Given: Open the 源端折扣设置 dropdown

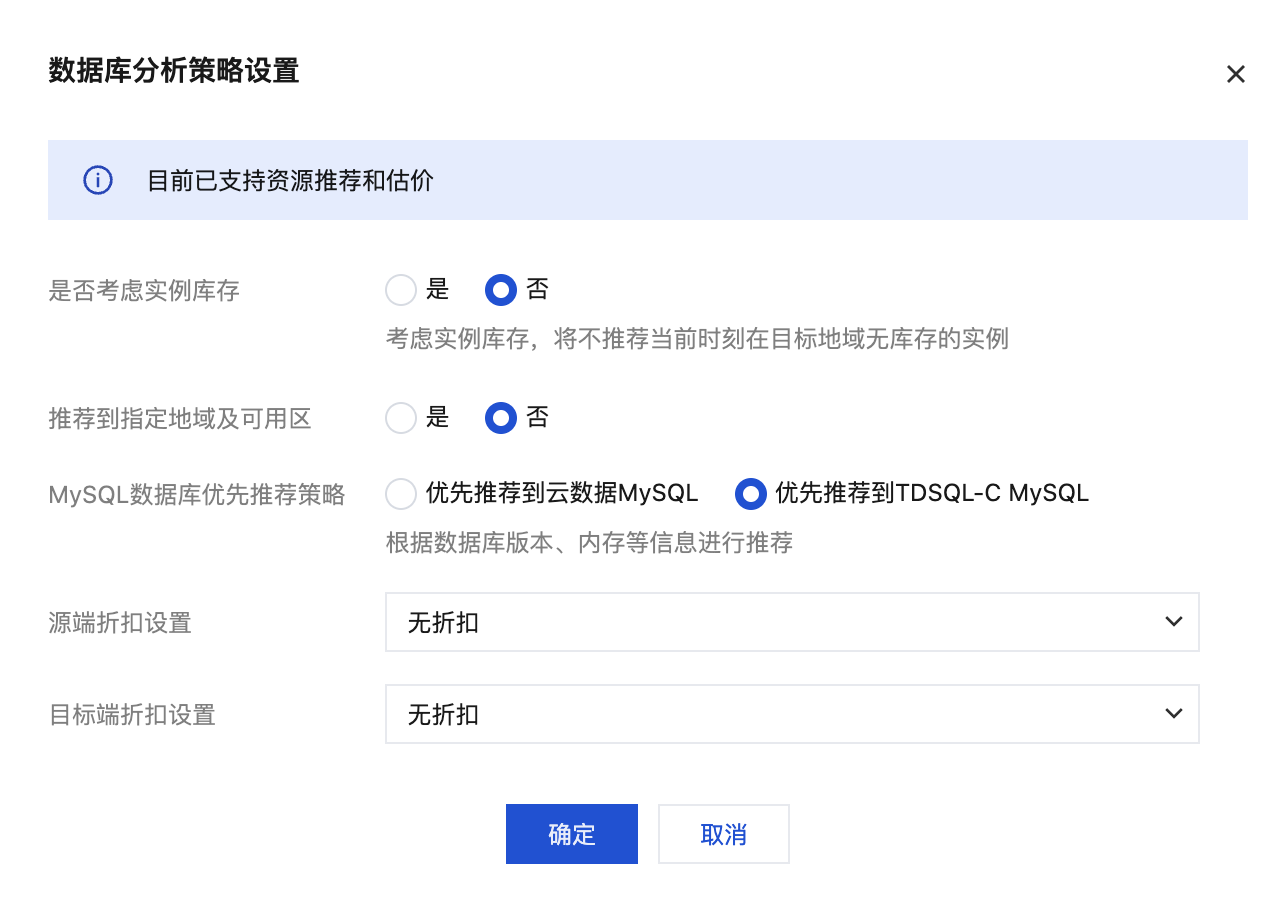Looking at the screenshot, I should point(791,622).
